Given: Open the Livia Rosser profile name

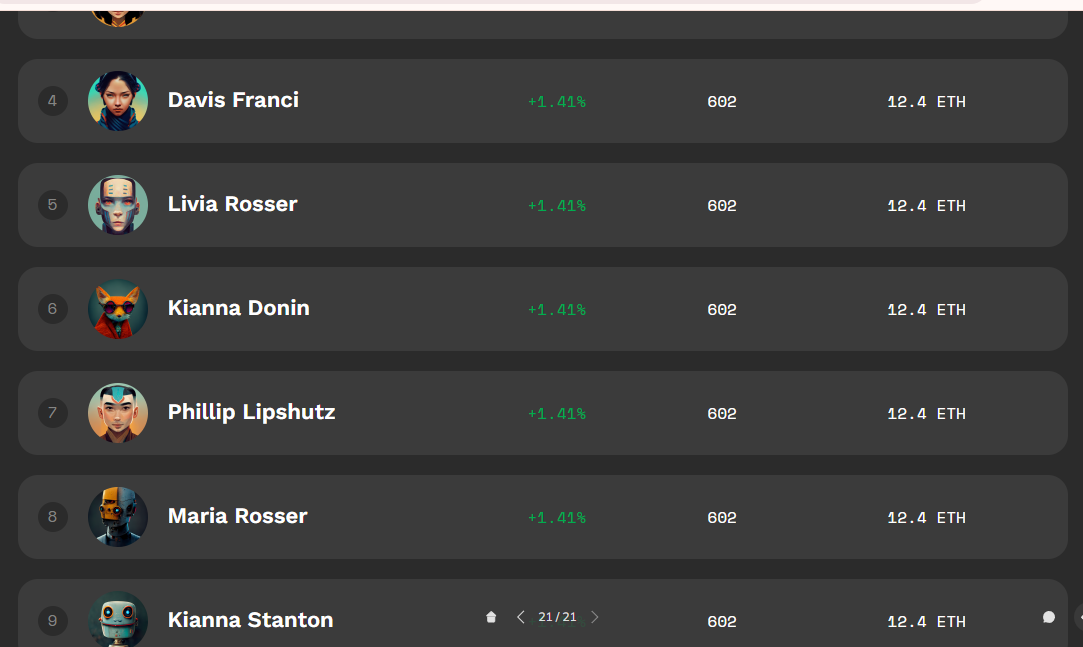Looking at the screenshot, I should (233, 204).
